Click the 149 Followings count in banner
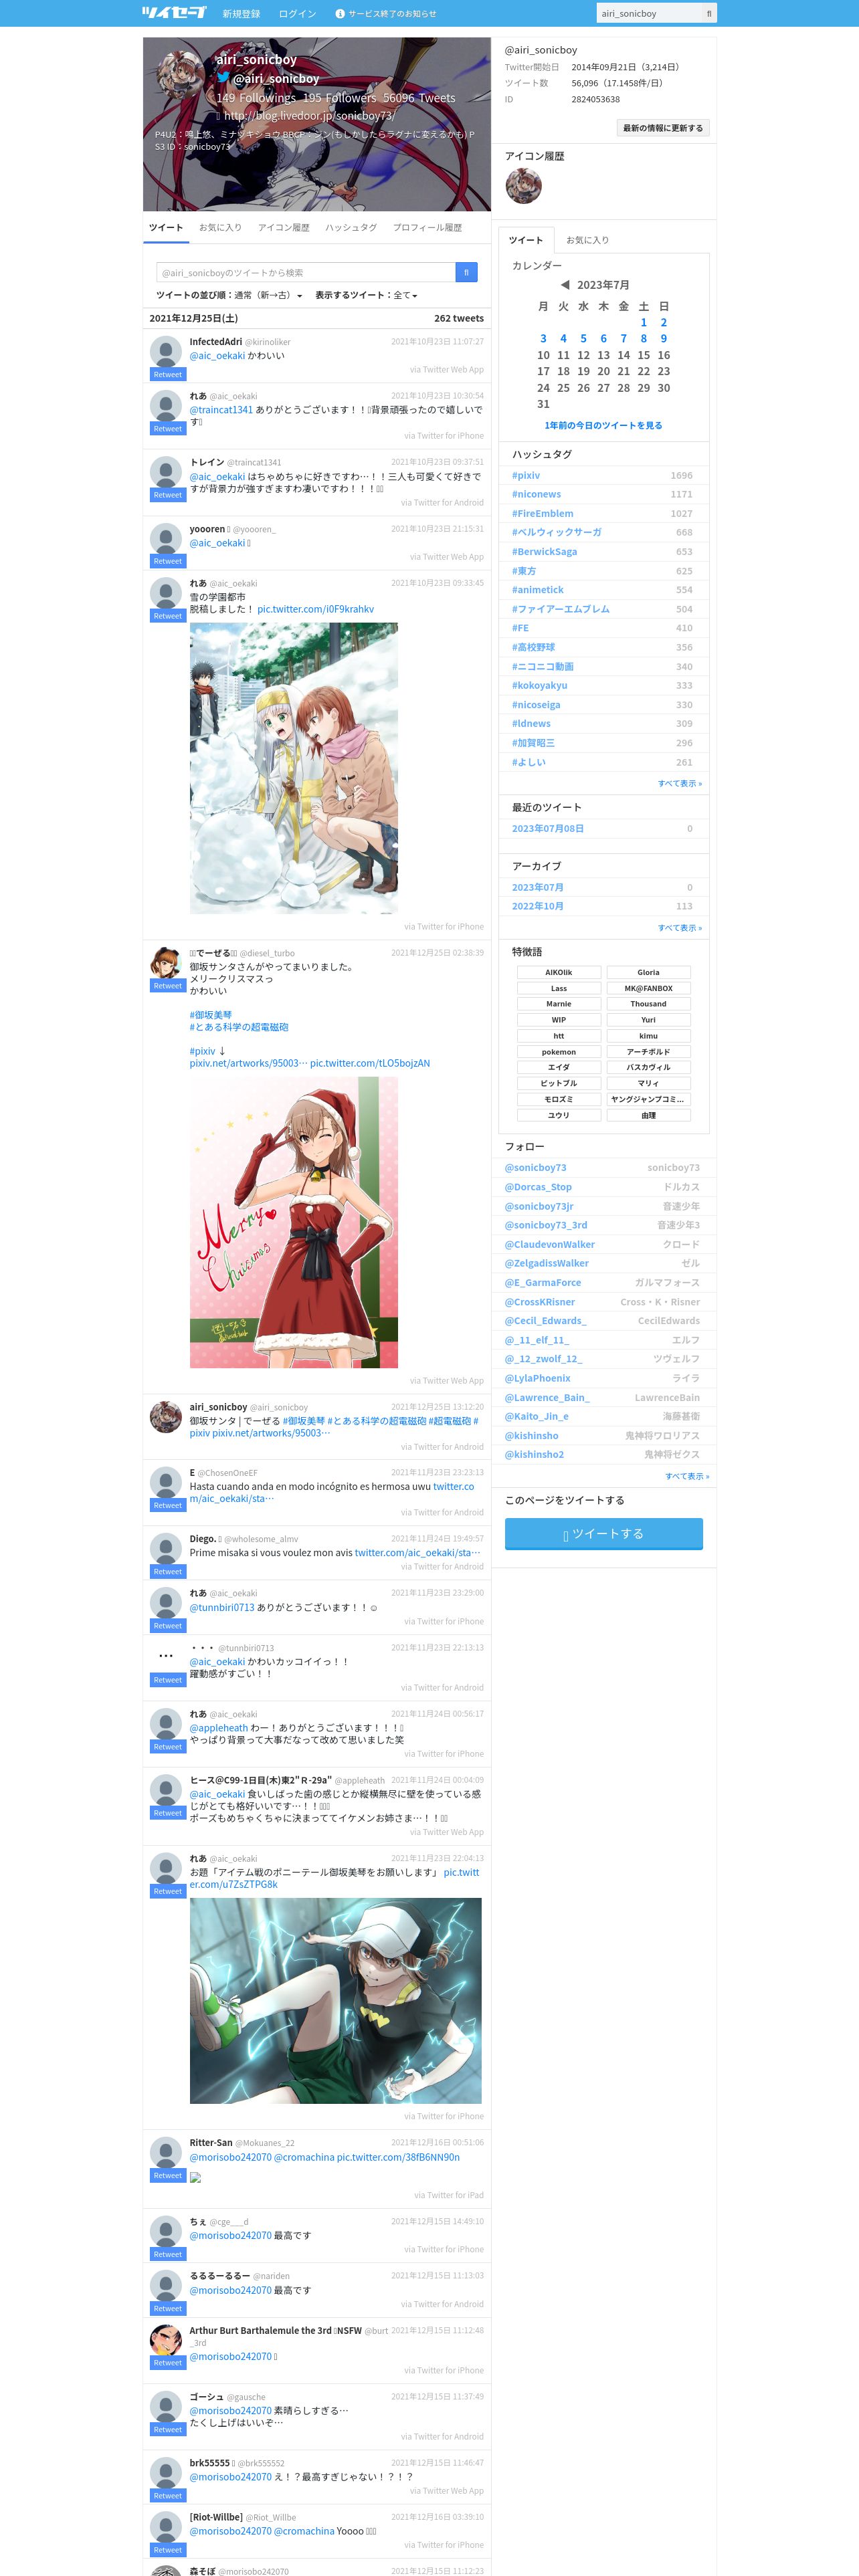 (256, 98)
